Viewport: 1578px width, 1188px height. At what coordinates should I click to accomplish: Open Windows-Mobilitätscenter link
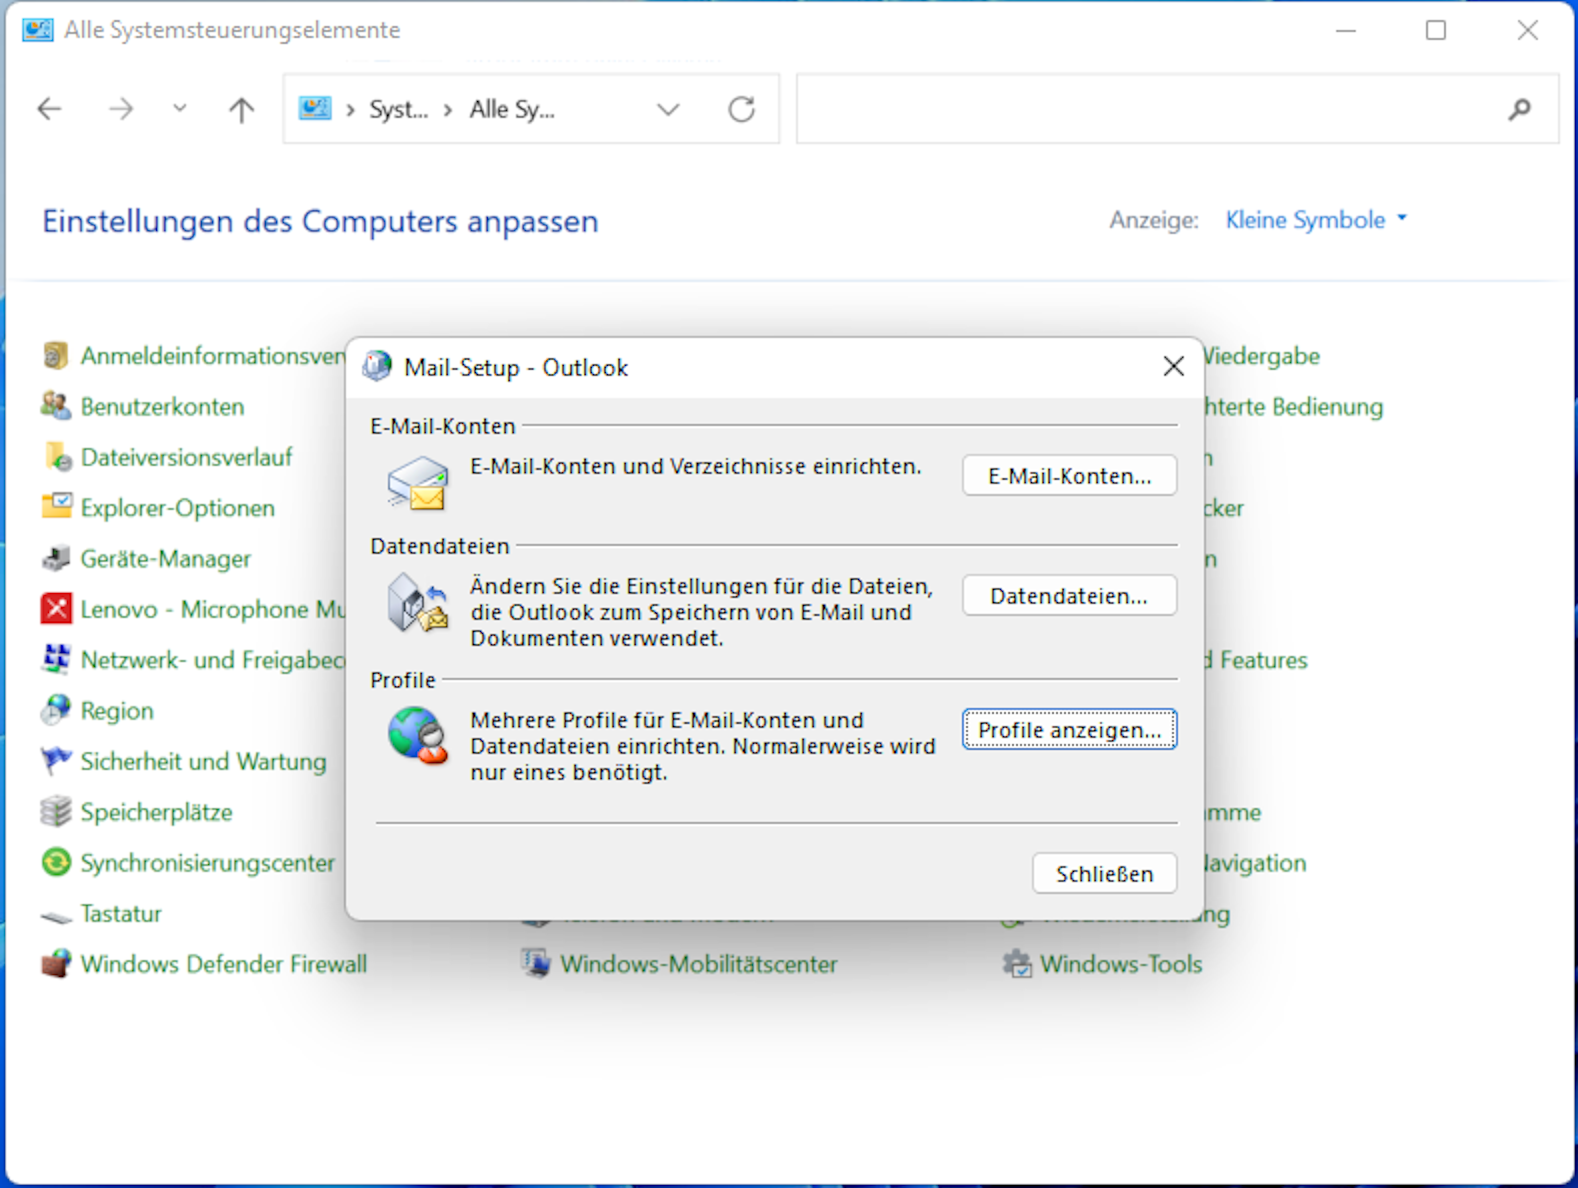click(x=698, y=964)
